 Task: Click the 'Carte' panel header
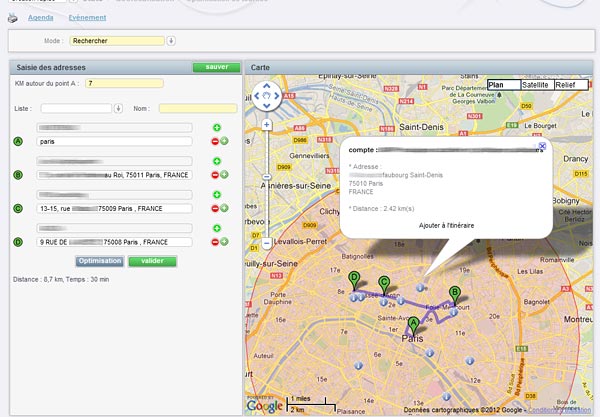tap(419, 67)
